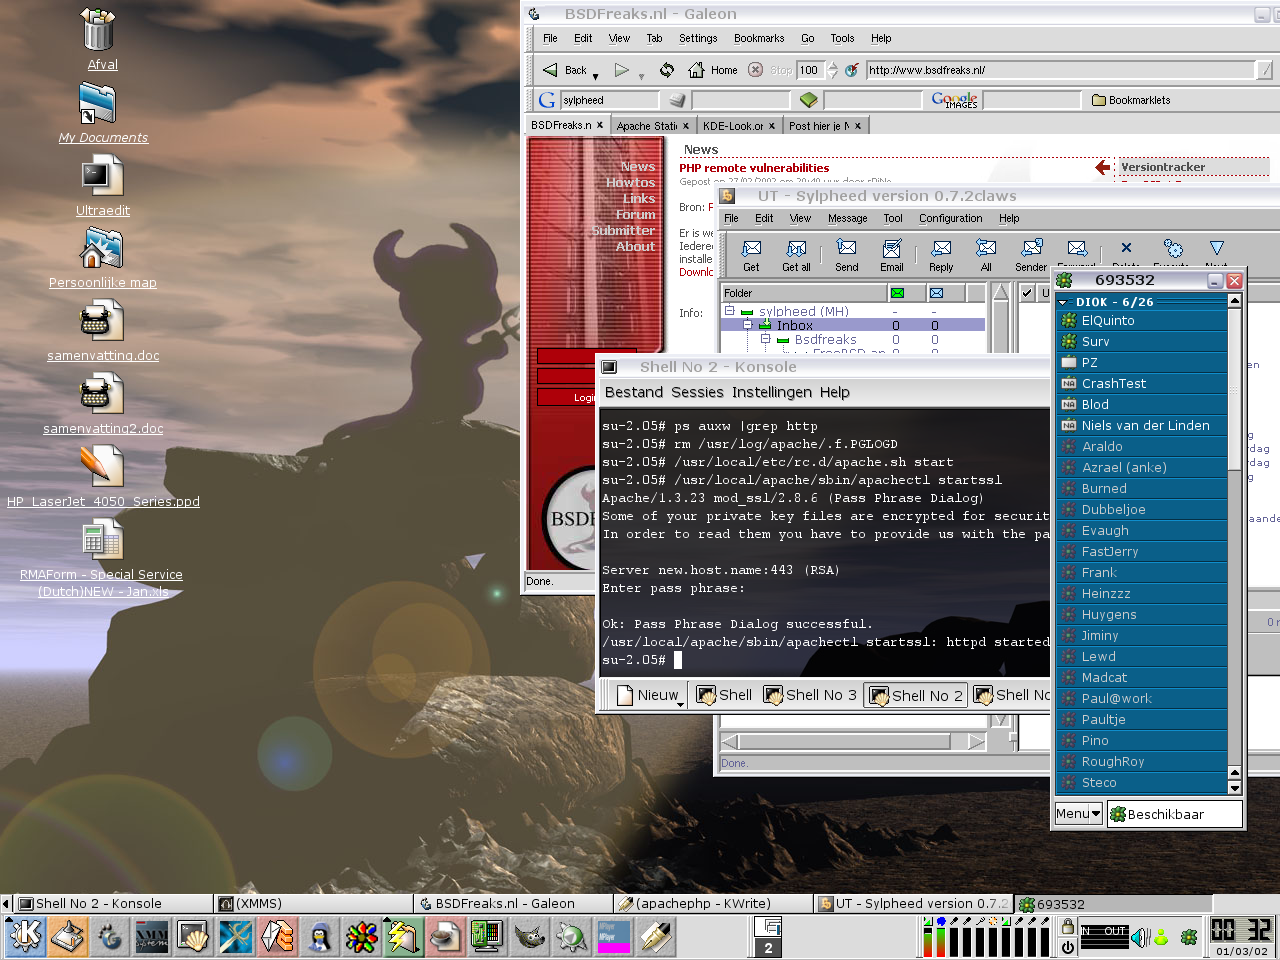The image size is (1280, 960).
Task: Click logout power icon in panel
Action: tap(1067, 946)
